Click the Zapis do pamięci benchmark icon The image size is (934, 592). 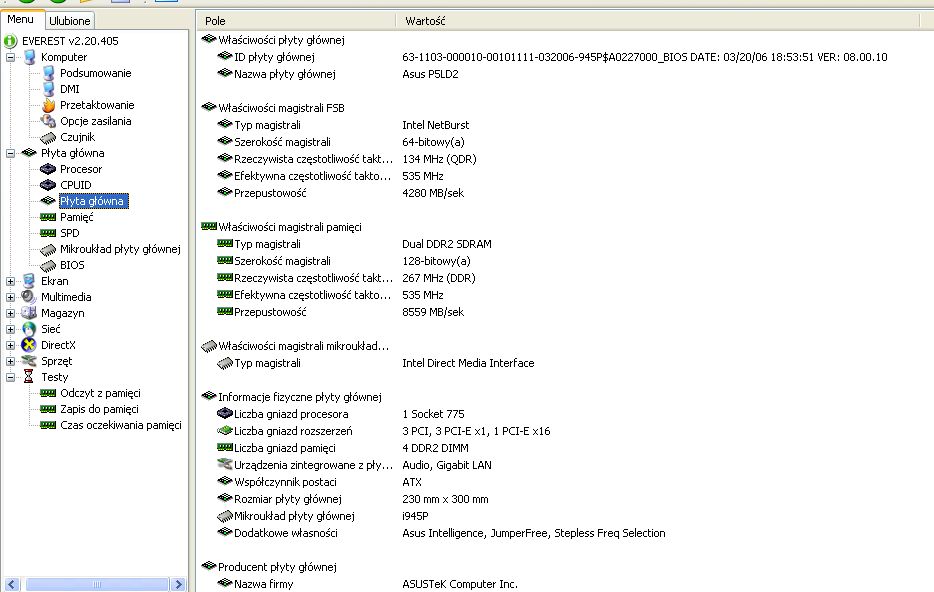tap(48, 409)
